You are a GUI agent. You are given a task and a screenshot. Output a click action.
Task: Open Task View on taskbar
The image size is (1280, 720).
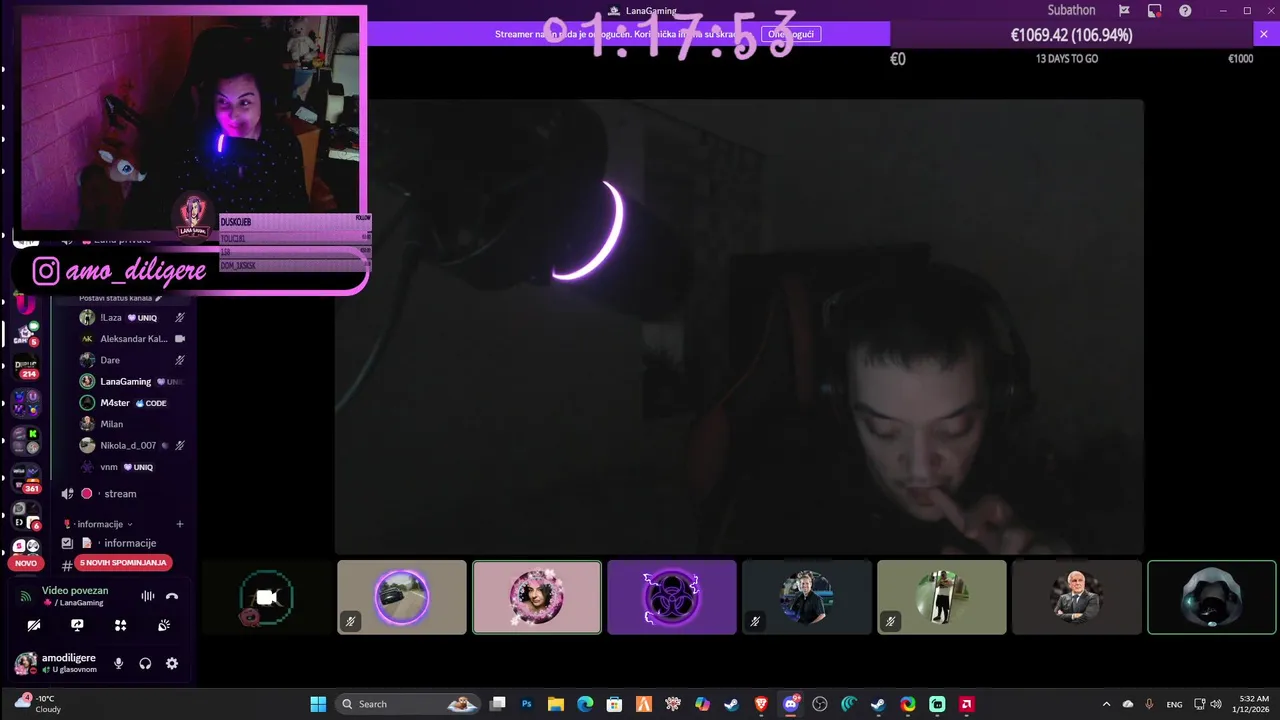pos(497,704)
